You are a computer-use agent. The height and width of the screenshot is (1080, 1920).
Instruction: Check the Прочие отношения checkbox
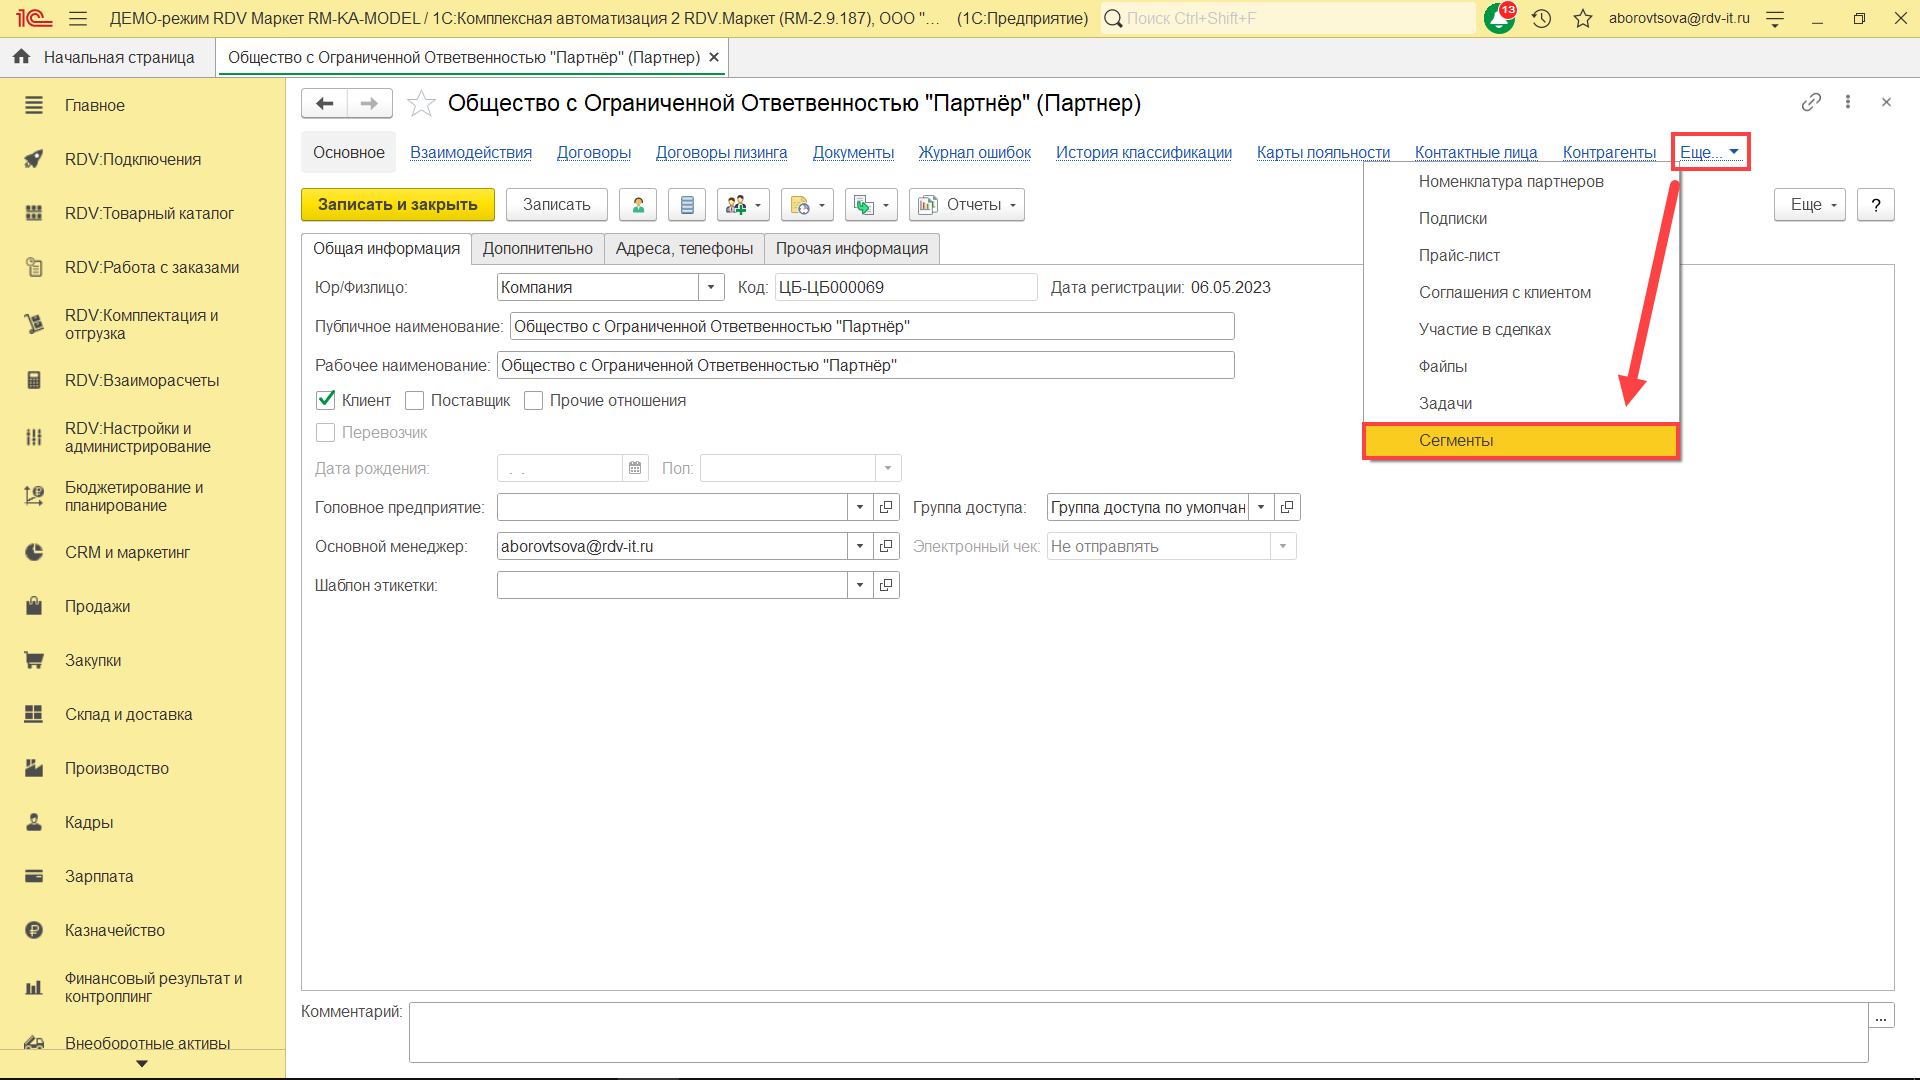click(x=534, y=400)
